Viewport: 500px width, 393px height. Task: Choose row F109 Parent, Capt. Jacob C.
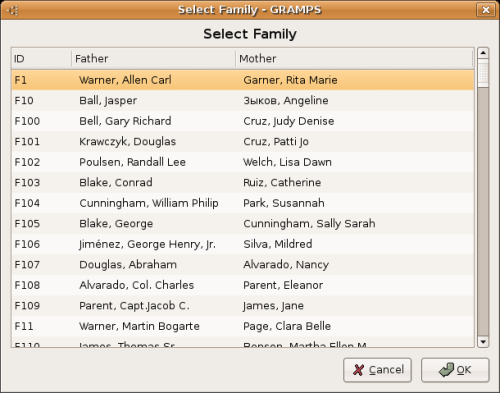click(243, 306)
